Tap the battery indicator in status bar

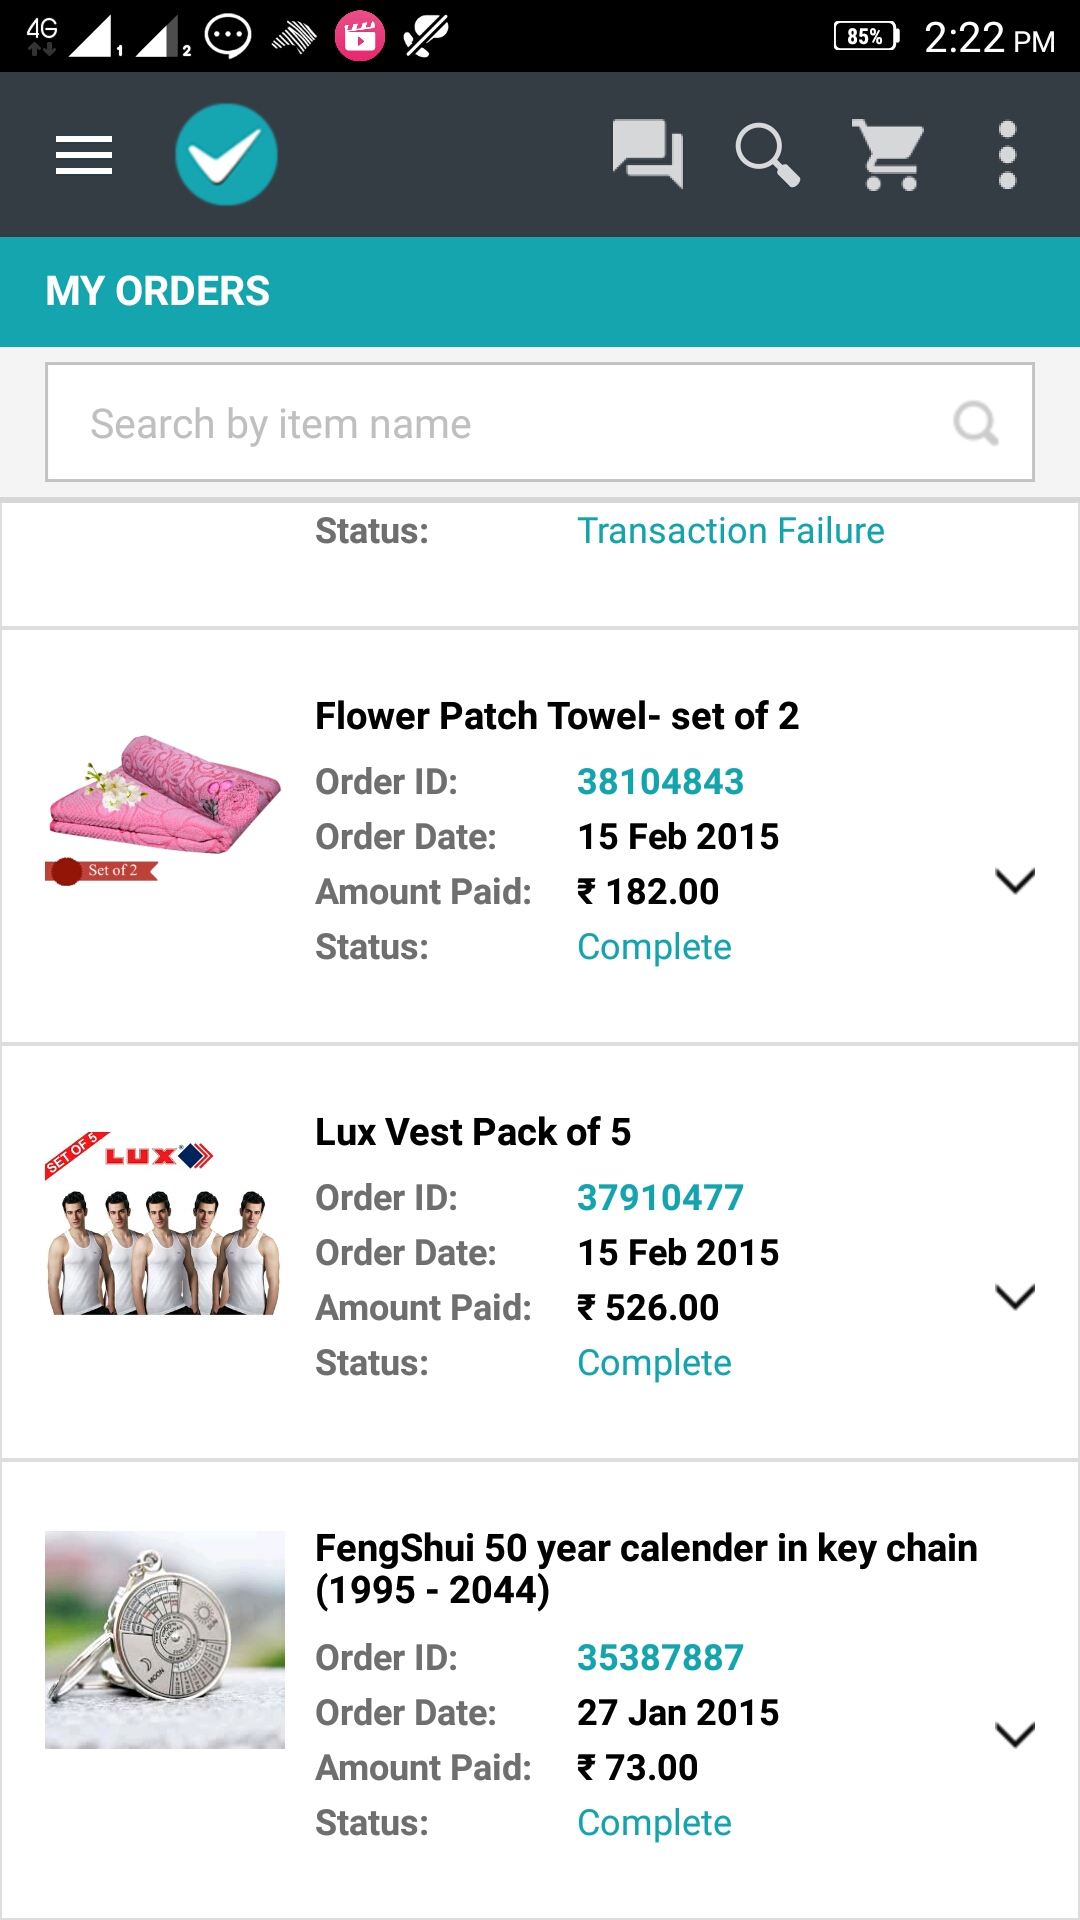click(866, 37)
